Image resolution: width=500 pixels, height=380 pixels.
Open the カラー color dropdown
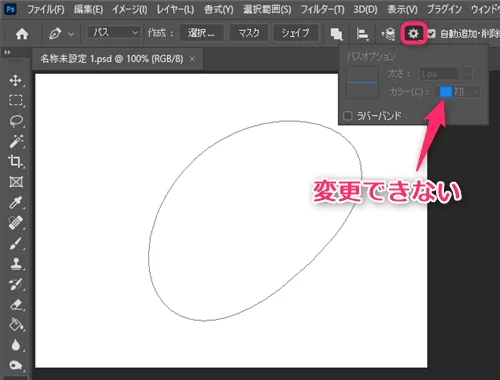tap(458, 92)
